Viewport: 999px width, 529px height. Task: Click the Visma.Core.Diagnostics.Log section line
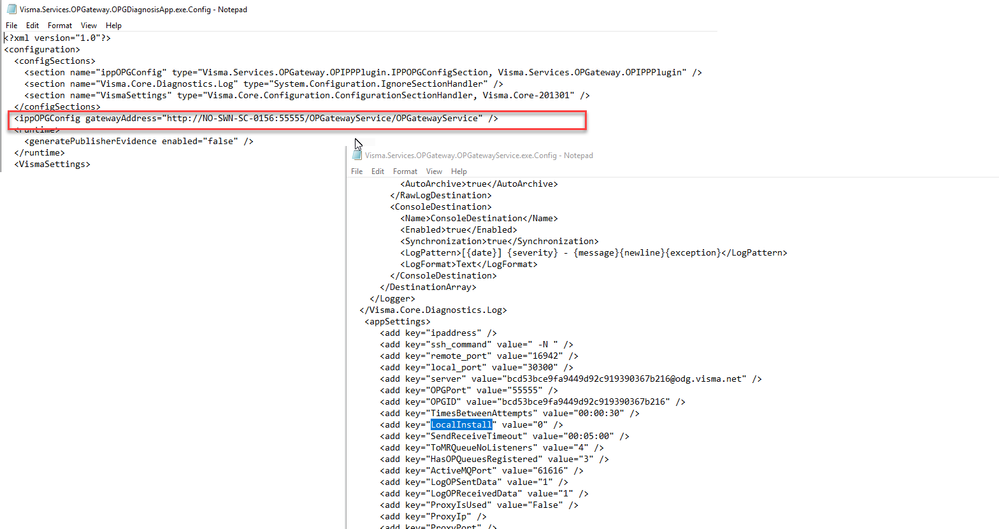click(264, 84)
